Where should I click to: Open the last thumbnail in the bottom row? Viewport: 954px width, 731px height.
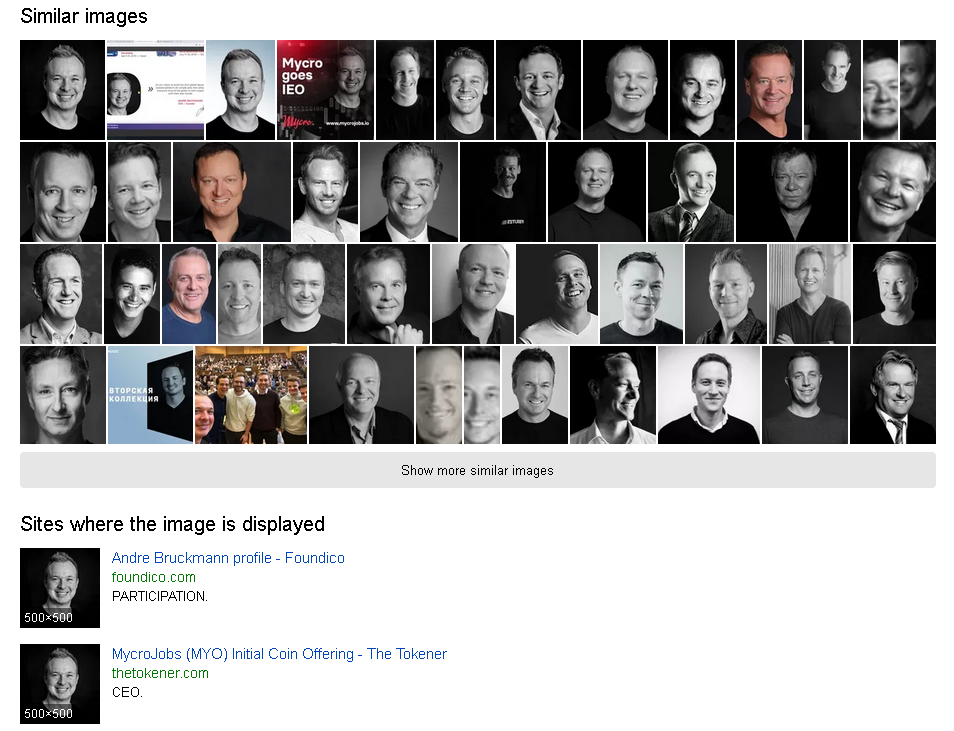pyautogui.click(x=893, y=395)
